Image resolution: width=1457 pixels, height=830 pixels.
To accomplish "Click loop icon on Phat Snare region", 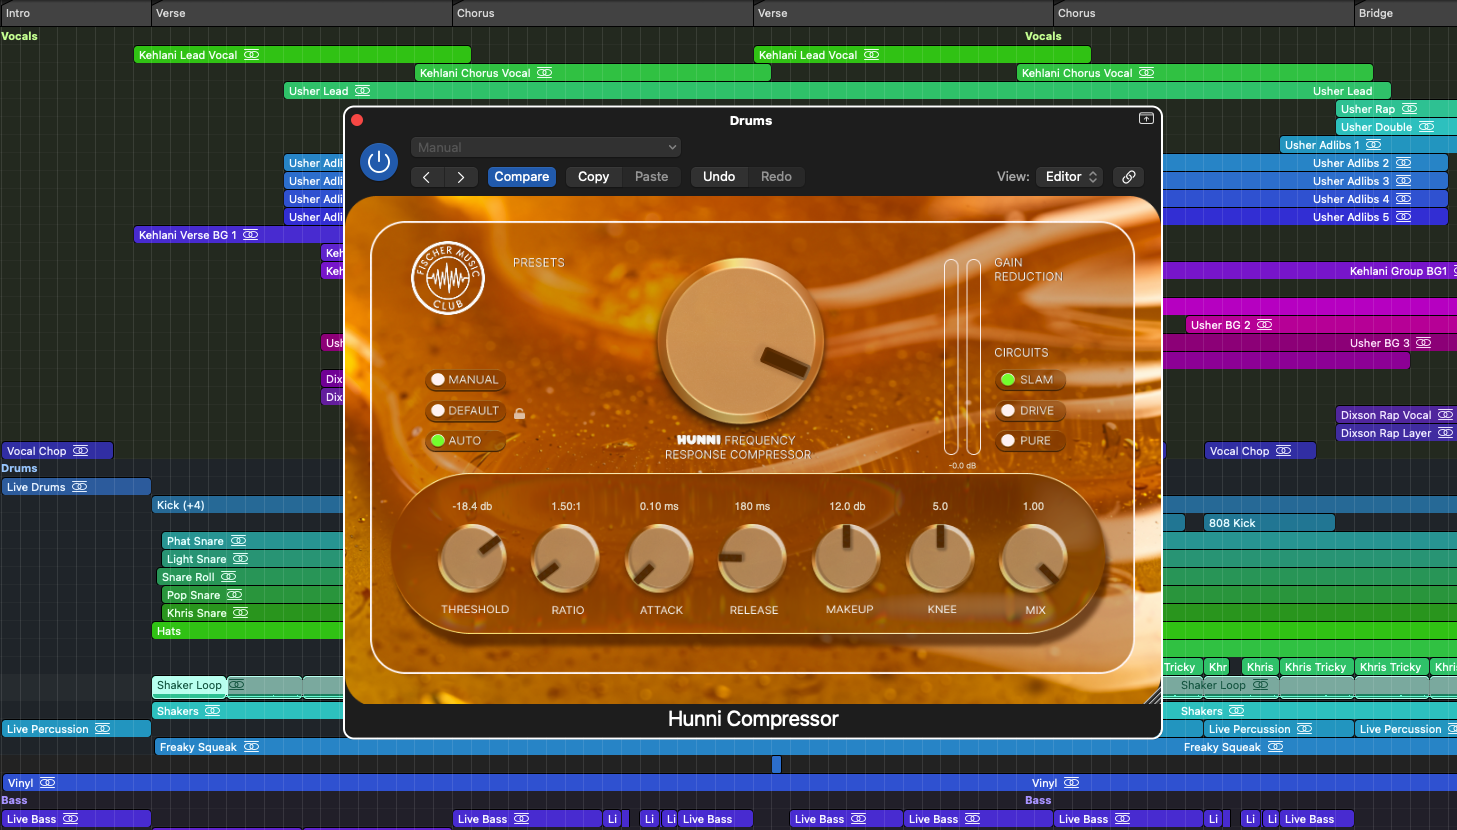I will point(238,541).
